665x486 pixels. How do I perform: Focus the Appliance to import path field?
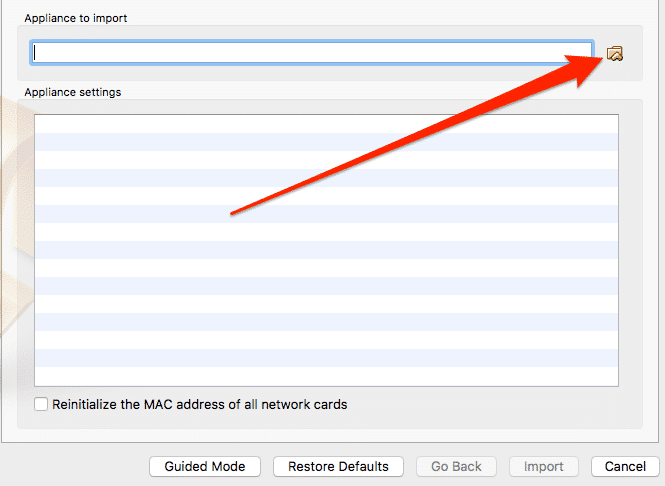(312, 53)
